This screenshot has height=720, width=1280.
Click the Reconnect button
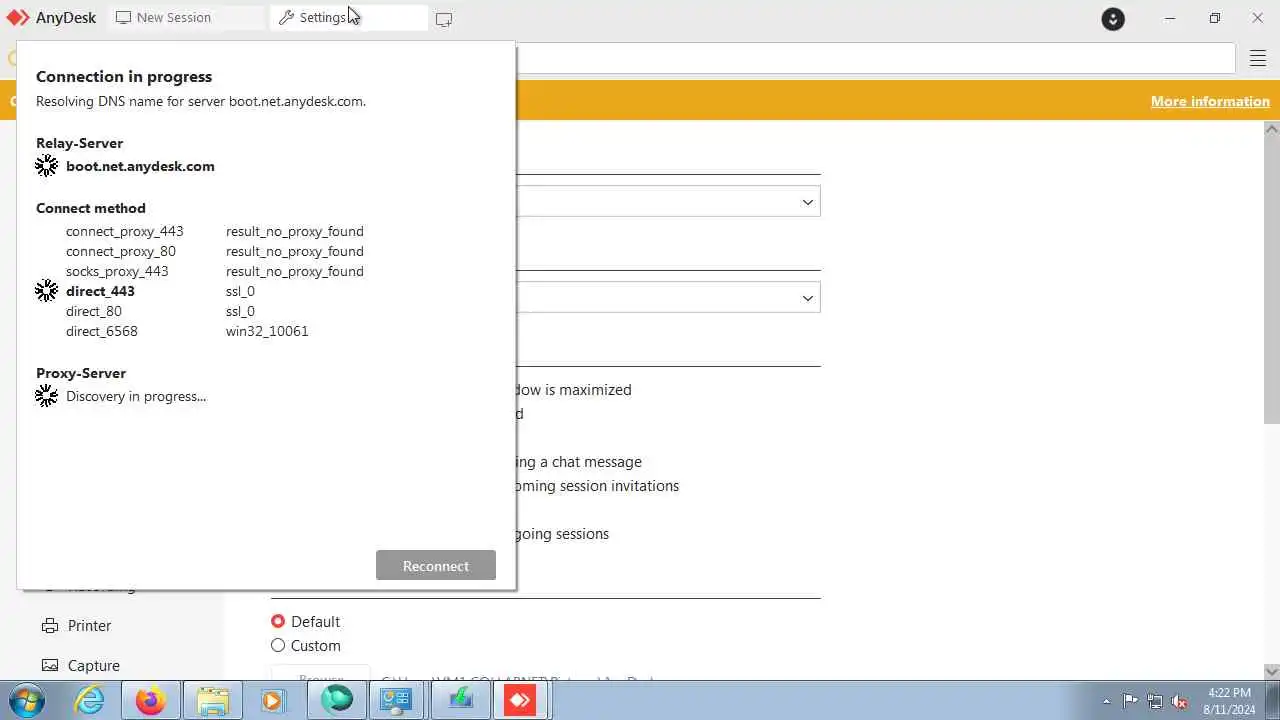[x=436, y=565]
